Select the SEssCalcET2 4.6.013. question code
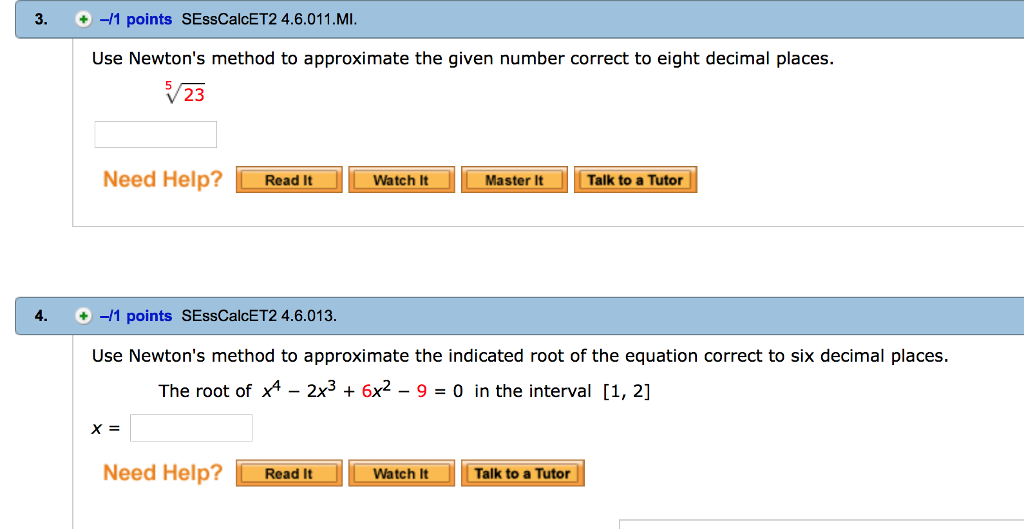The height and width of the screenshot is (529, 1024). click(259, 316)
